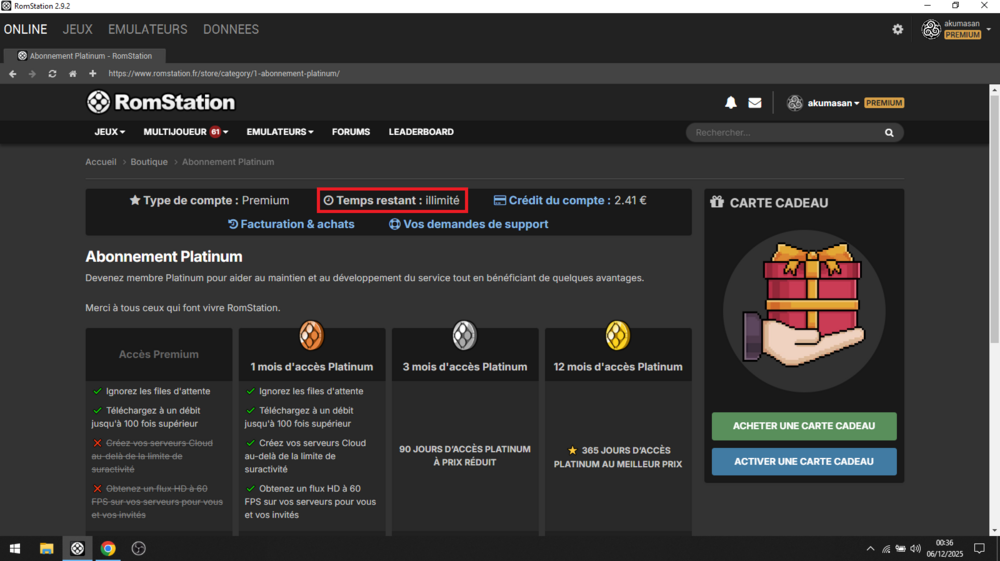Click ACTIVER UNE CARTE CADEAU button
Screen dimensions: 1000x561
point(804,462)
